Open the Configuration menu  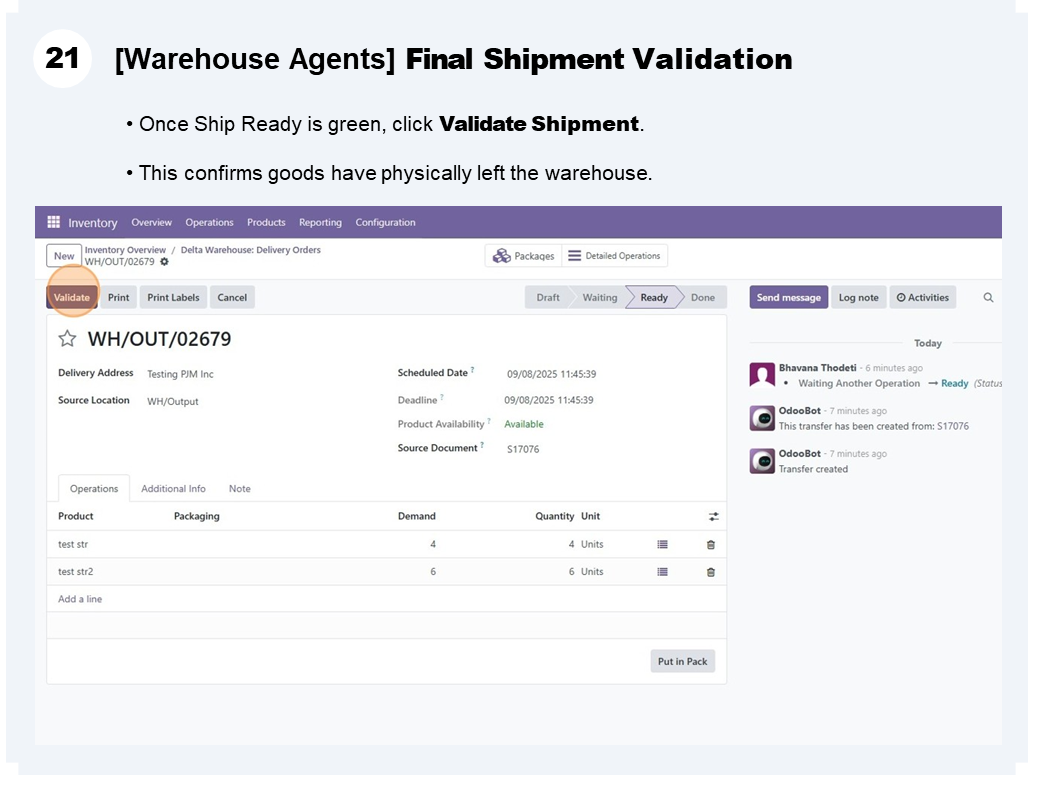pyautogui.click(x=385, y=222)
